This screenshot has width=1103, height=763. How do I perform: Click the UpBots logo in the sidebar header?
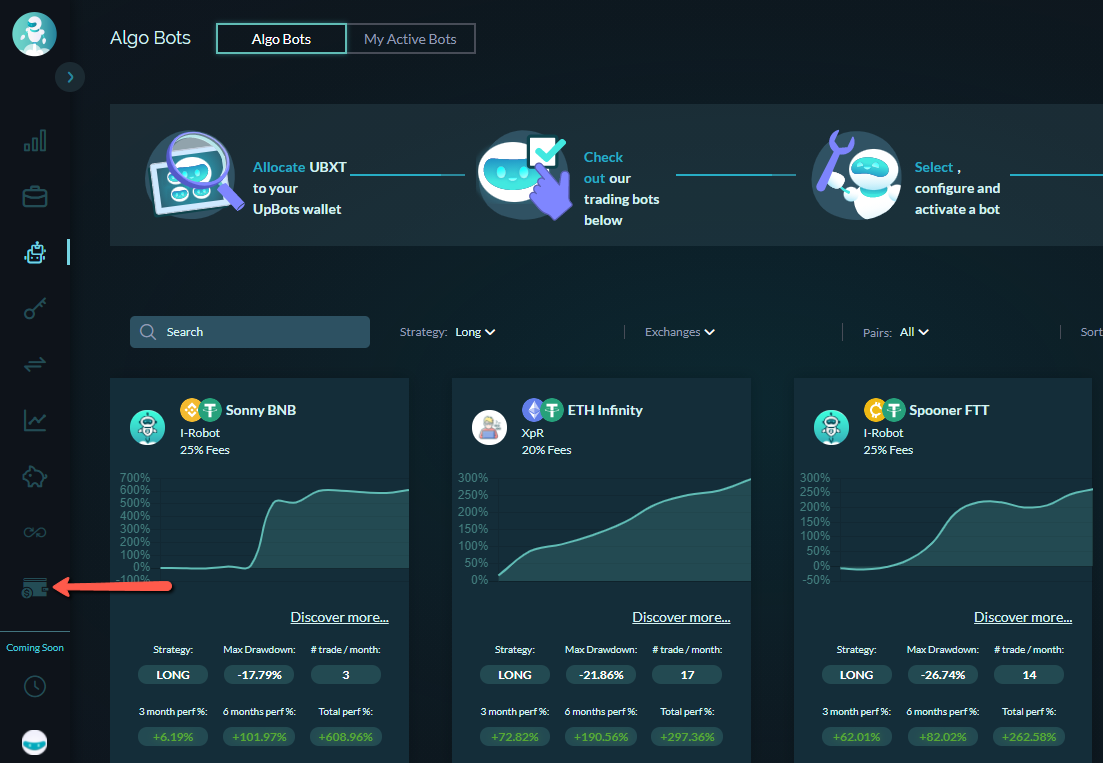click(x=34, y=34)
